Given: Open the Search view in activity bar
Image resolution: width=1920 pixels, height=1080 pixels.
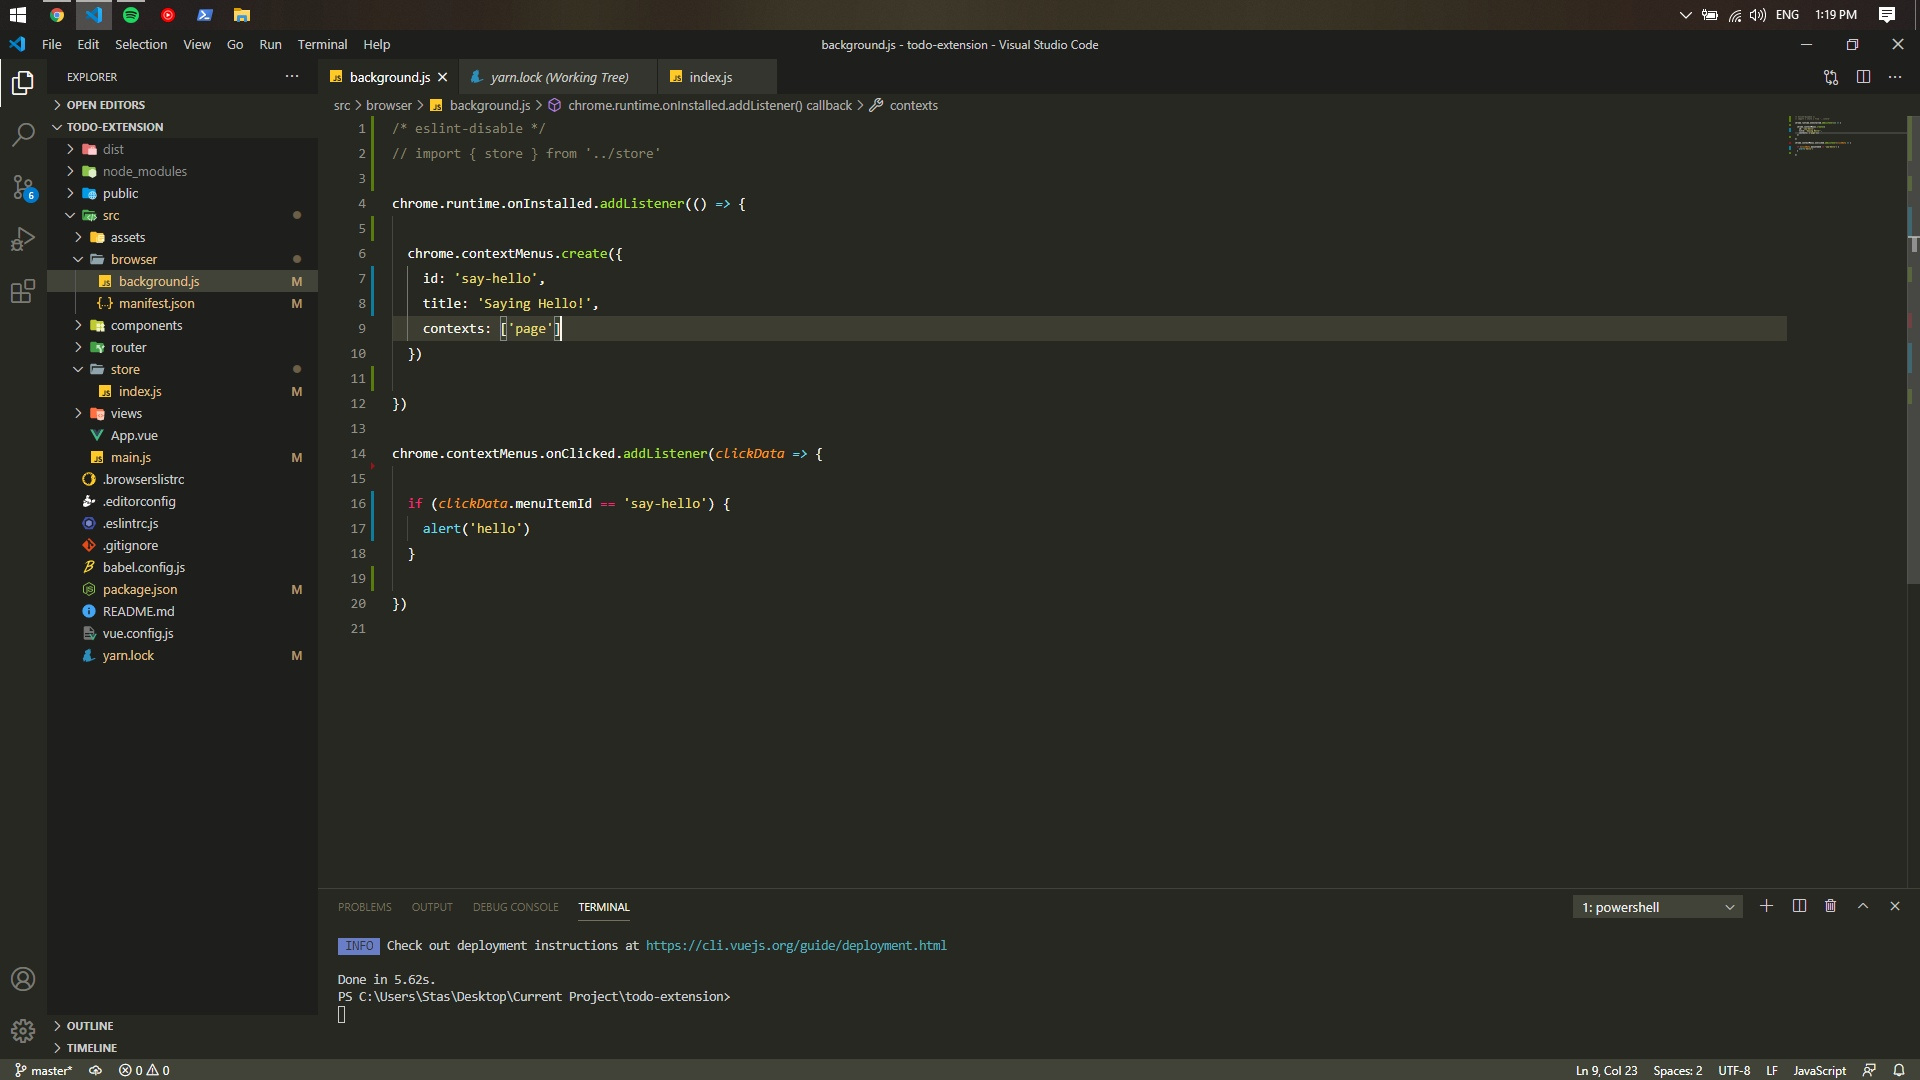Looking at the screenshot, I should (x=23, y=134).
